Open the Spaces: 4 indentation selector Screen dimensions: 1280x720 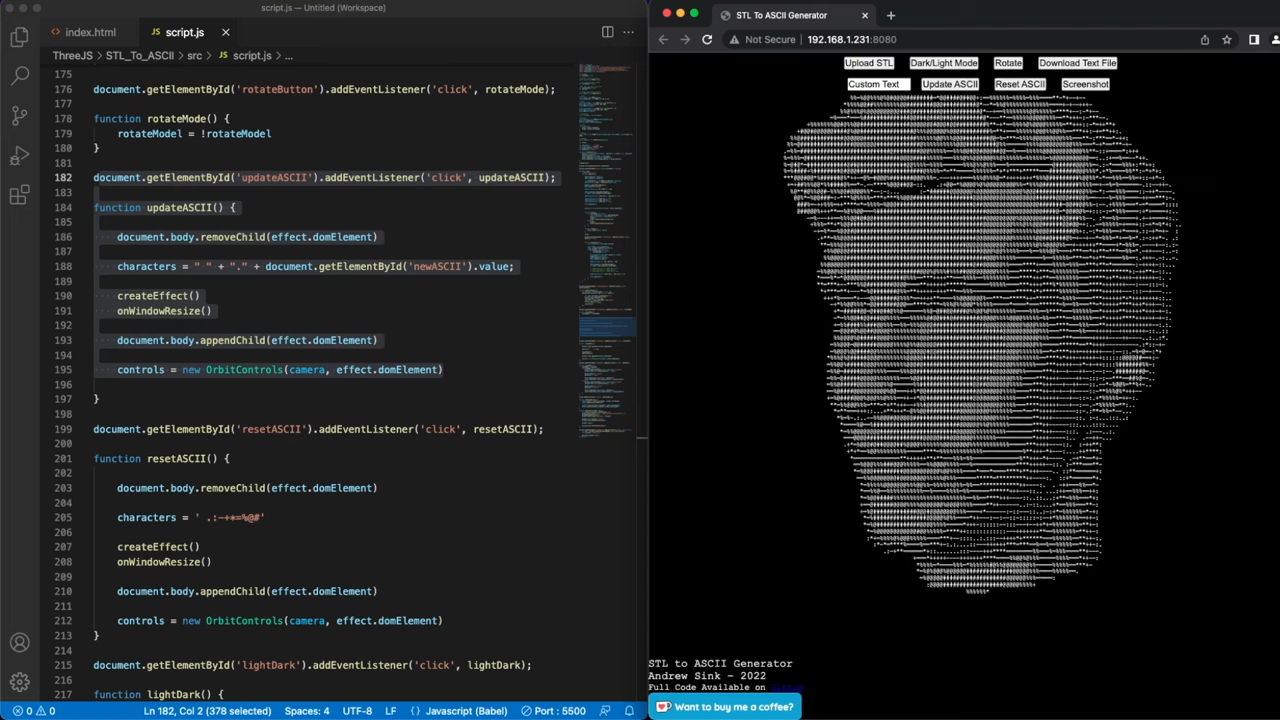306,711
